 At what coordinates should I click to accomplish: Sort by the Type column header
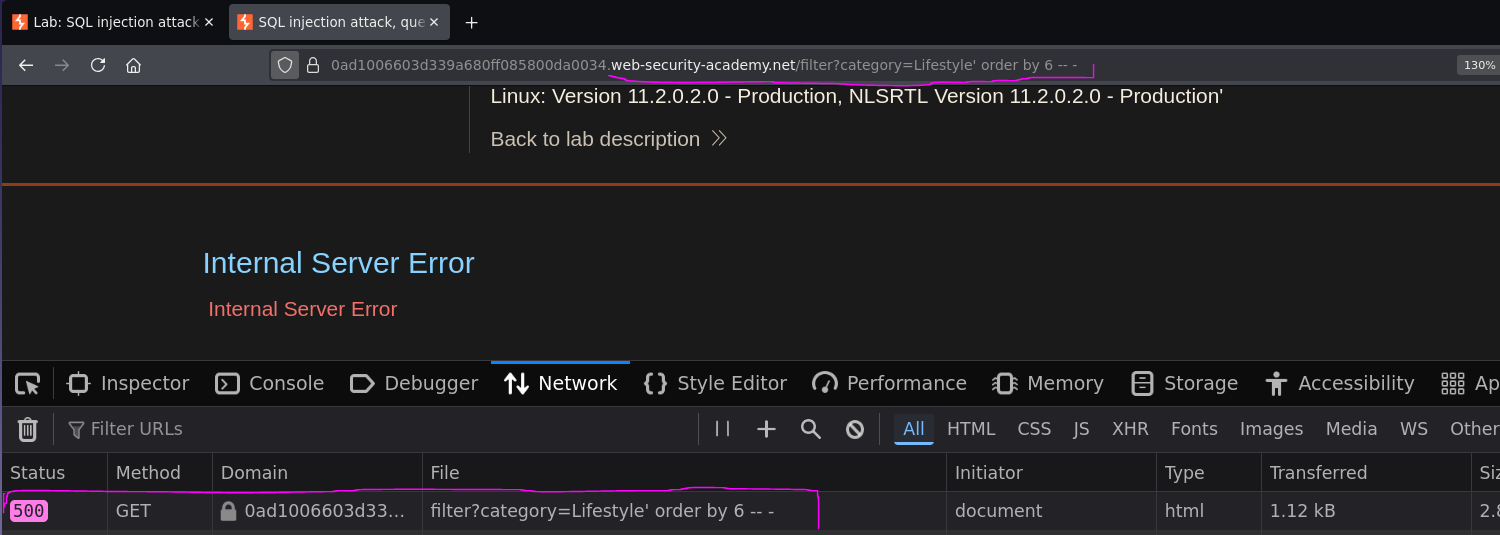tap(1208, 473)
